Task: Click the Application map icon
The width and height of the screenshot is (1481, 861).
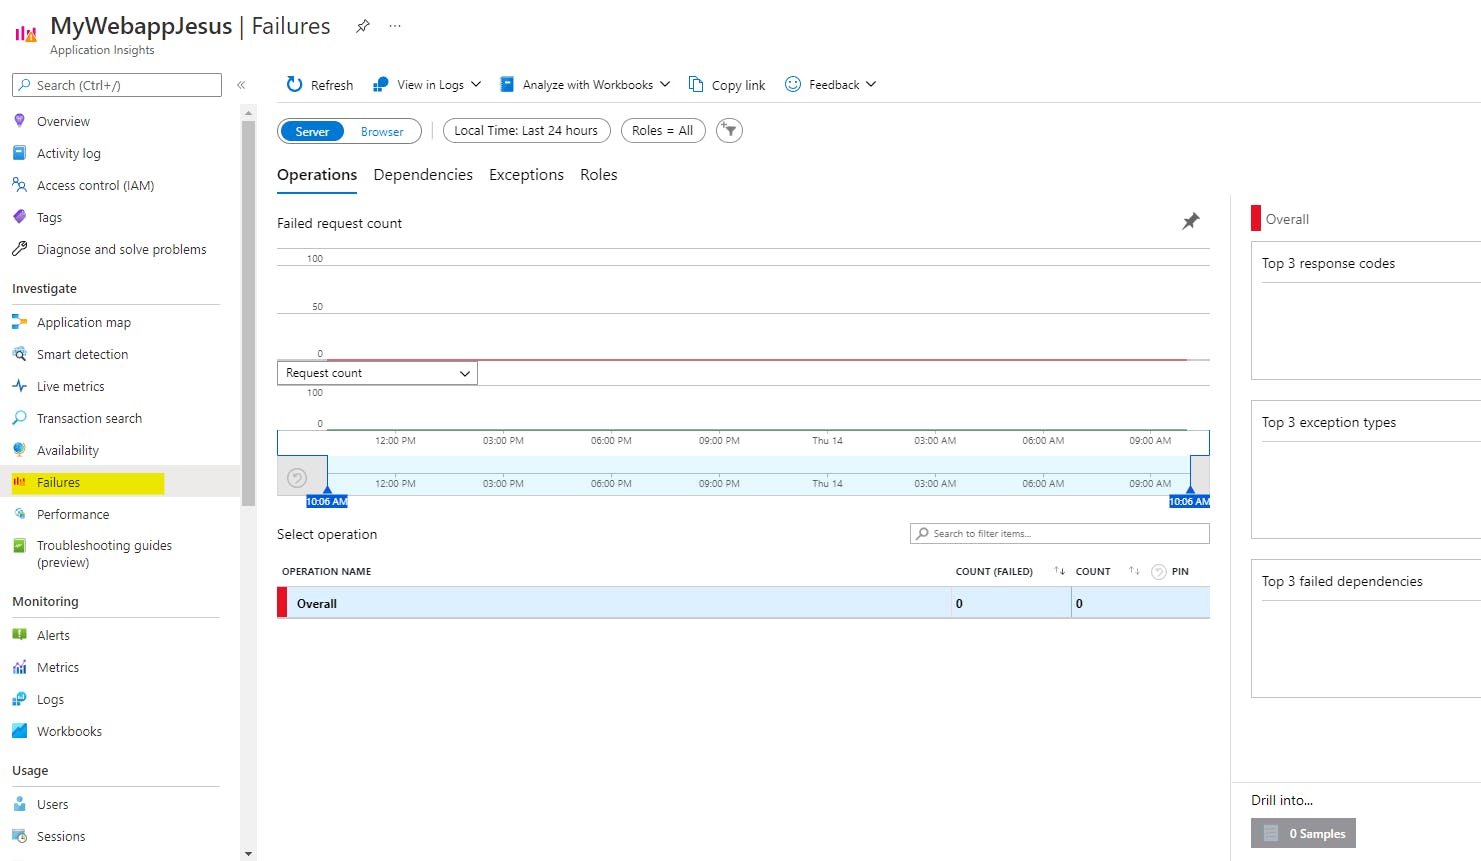Action: 19,322
